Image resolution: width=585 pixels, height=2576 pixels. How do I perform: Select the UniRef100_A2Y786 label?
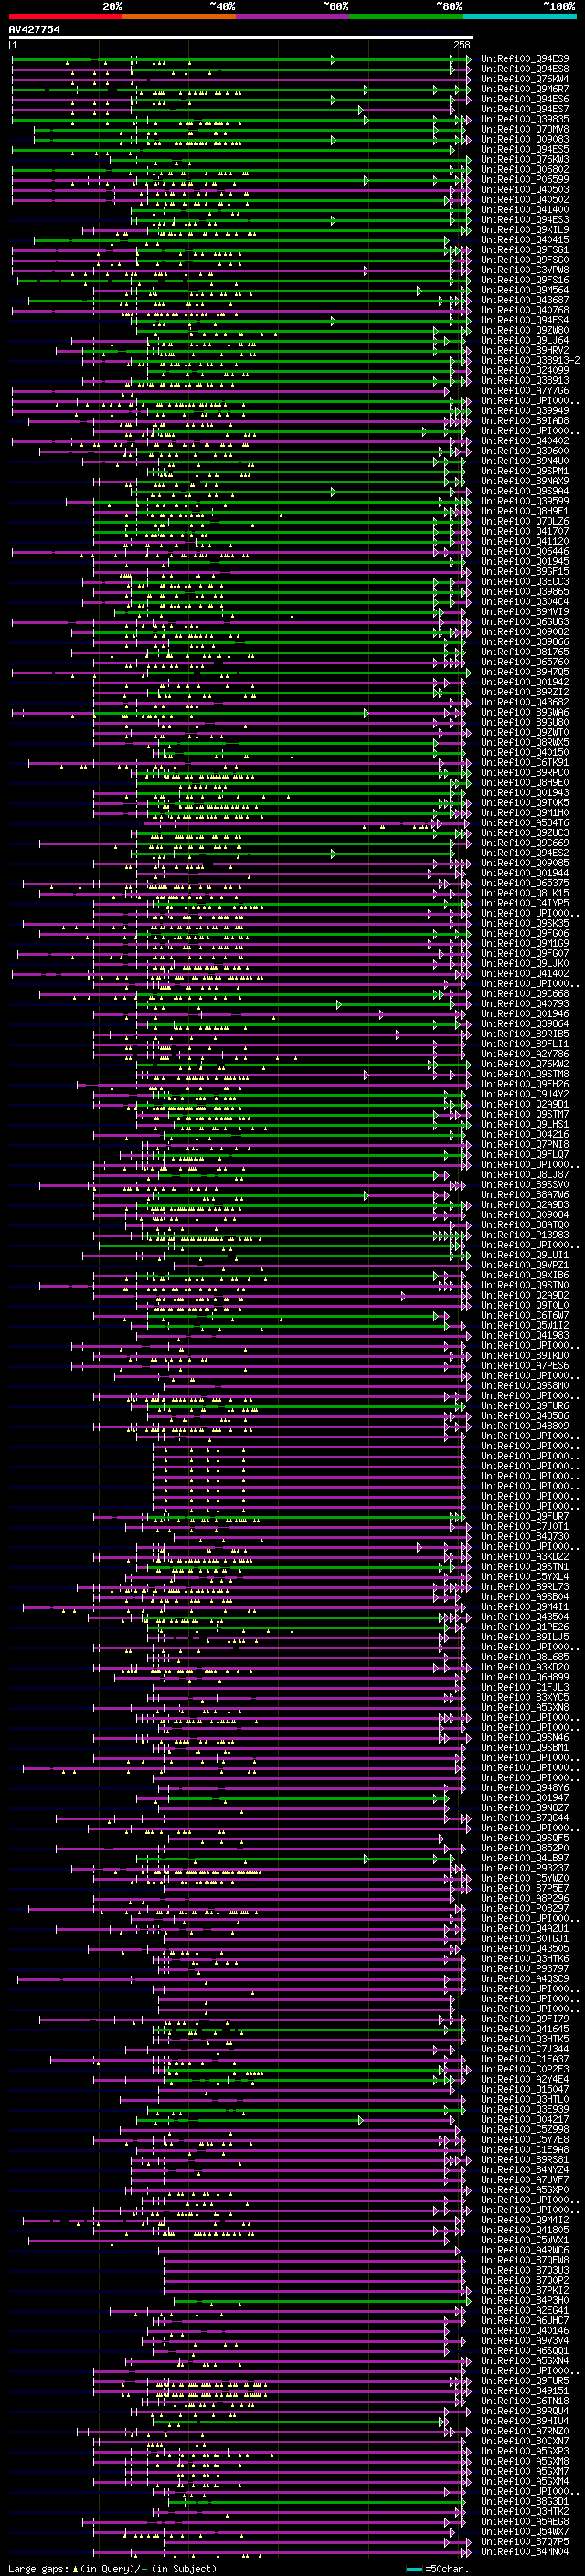click(x=525, y=1053)
